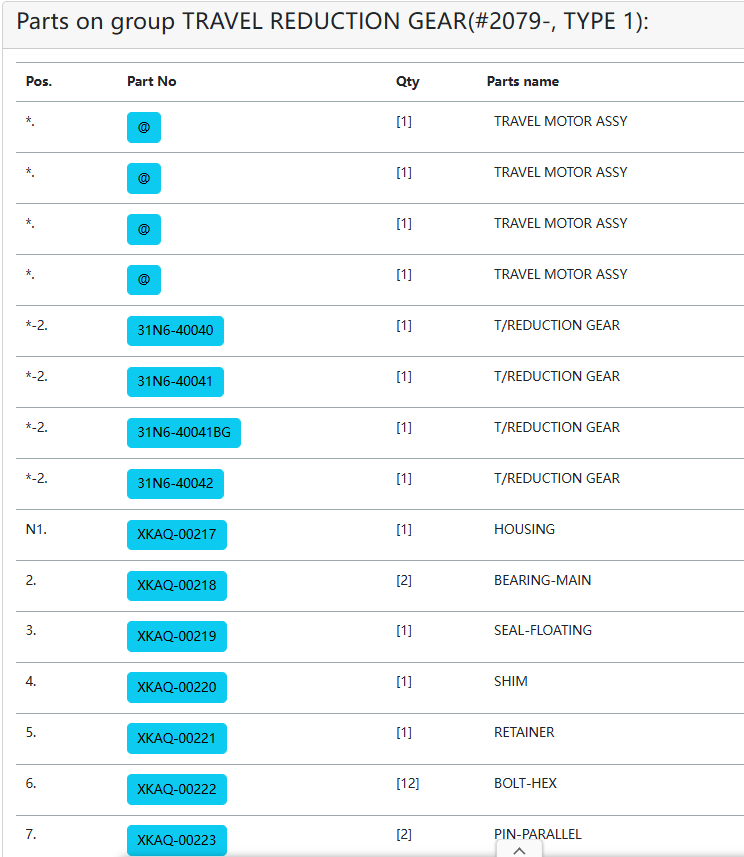Click the Part No column header
Image resolution: width=744 pixels, height=857 pixels.
click(x=151, y=81)
